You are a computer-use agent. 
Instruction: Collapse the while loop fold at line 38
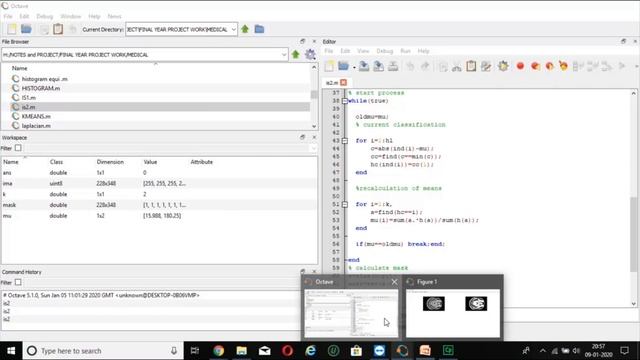coord(345,101)
